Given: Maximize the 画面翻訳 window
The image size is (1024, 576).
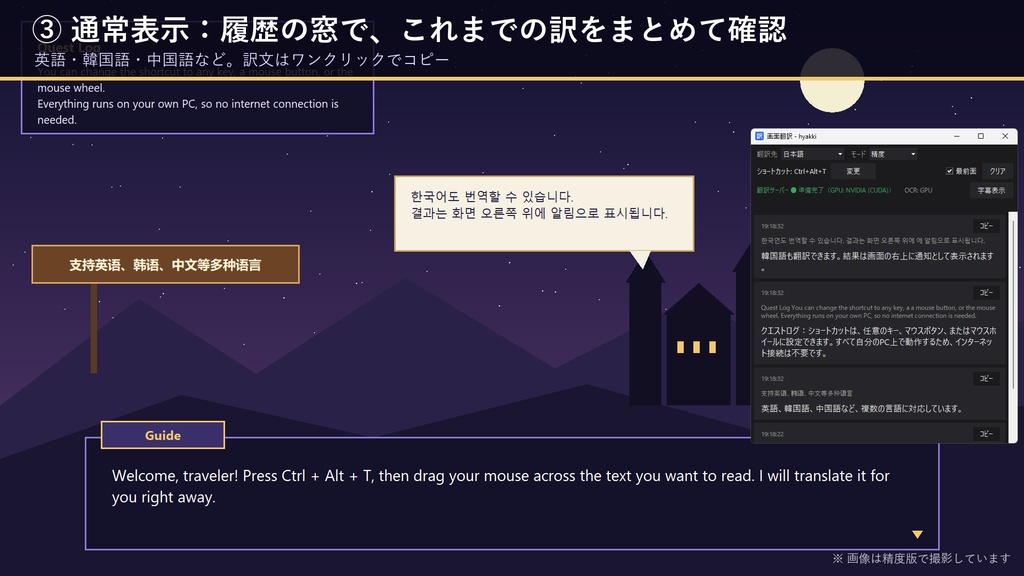Looking at the screenshot, I should (x=980, y=136).
